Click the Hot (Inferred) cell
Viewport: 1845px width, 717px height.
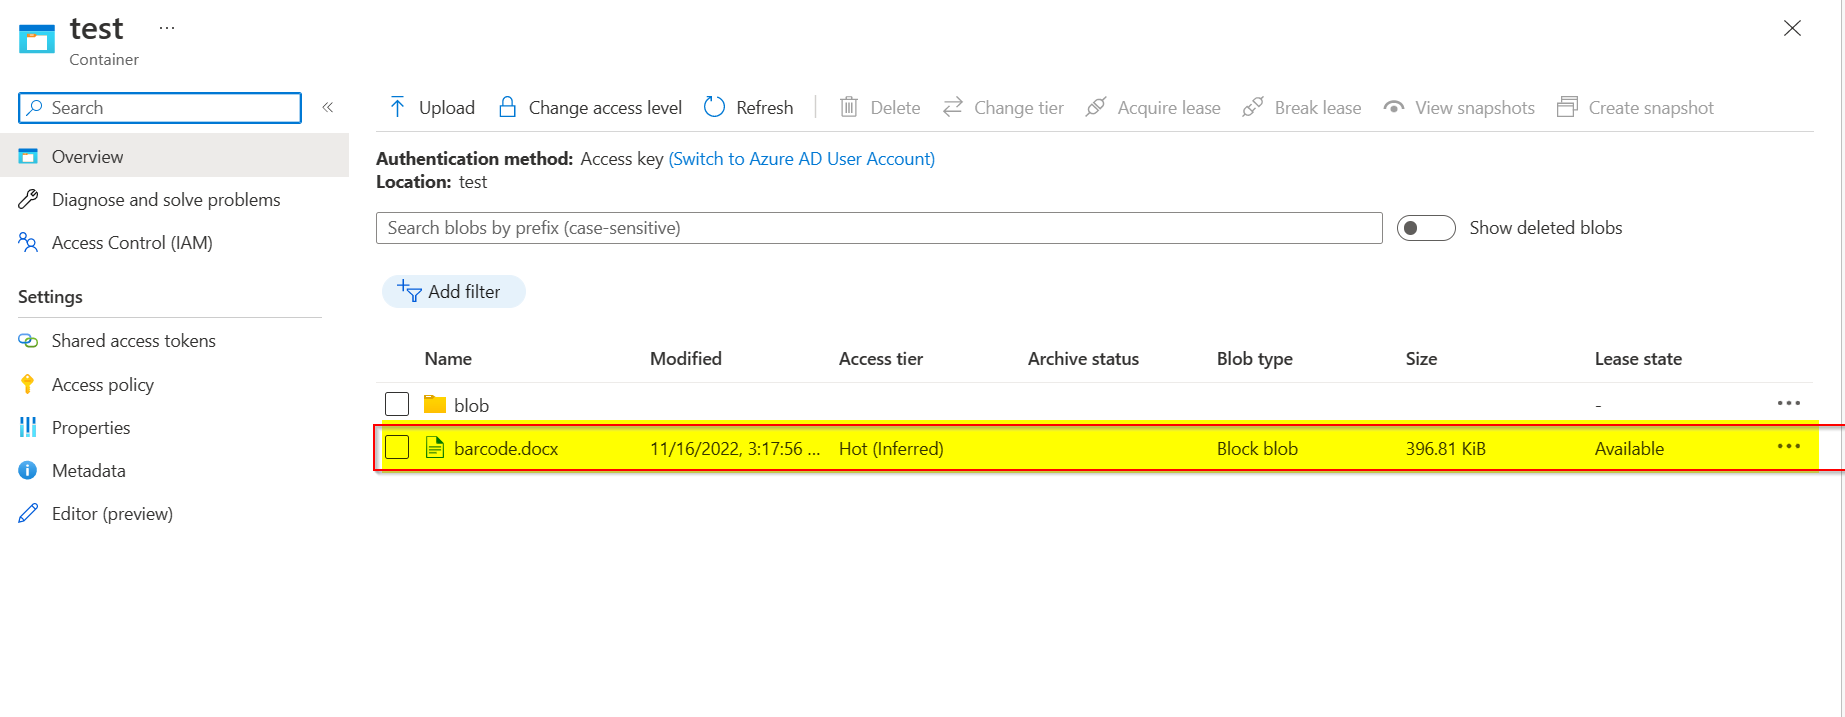[x=891, y=449]
